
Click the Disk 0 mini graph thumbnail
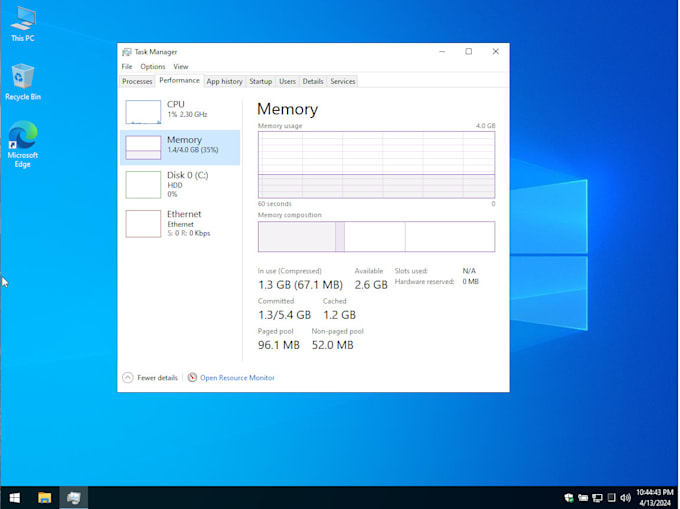tap(143, 185)
